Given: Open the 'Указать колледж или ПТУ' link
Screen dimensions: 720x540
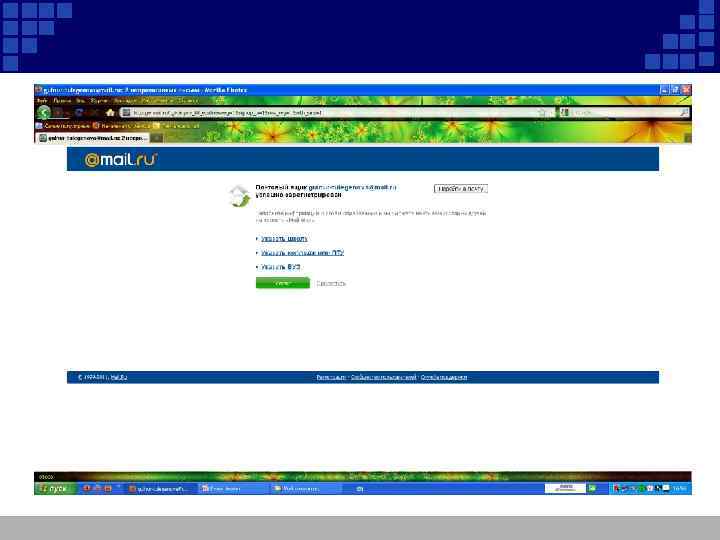Looking at the screenshot, I should click(x=302, y=253).
